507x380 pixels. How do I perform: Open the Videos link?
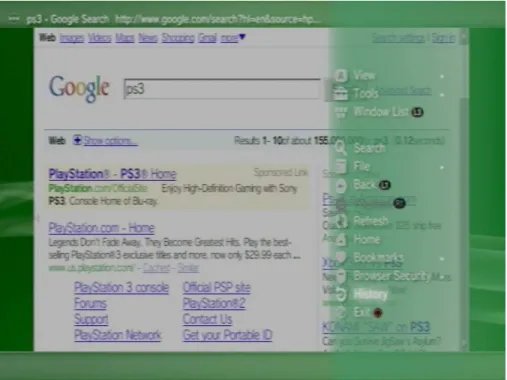(100, 38)
